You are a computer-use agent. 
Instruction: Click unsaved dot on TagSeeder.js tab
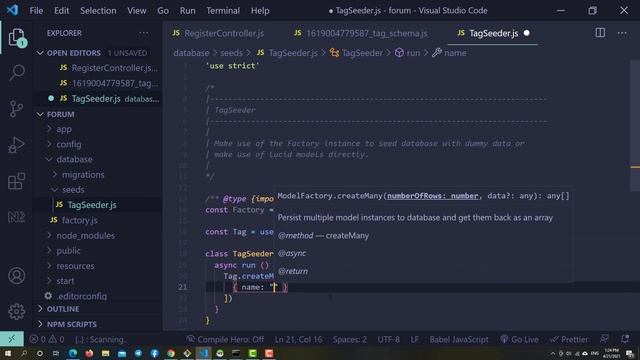(x=527, y=33)
